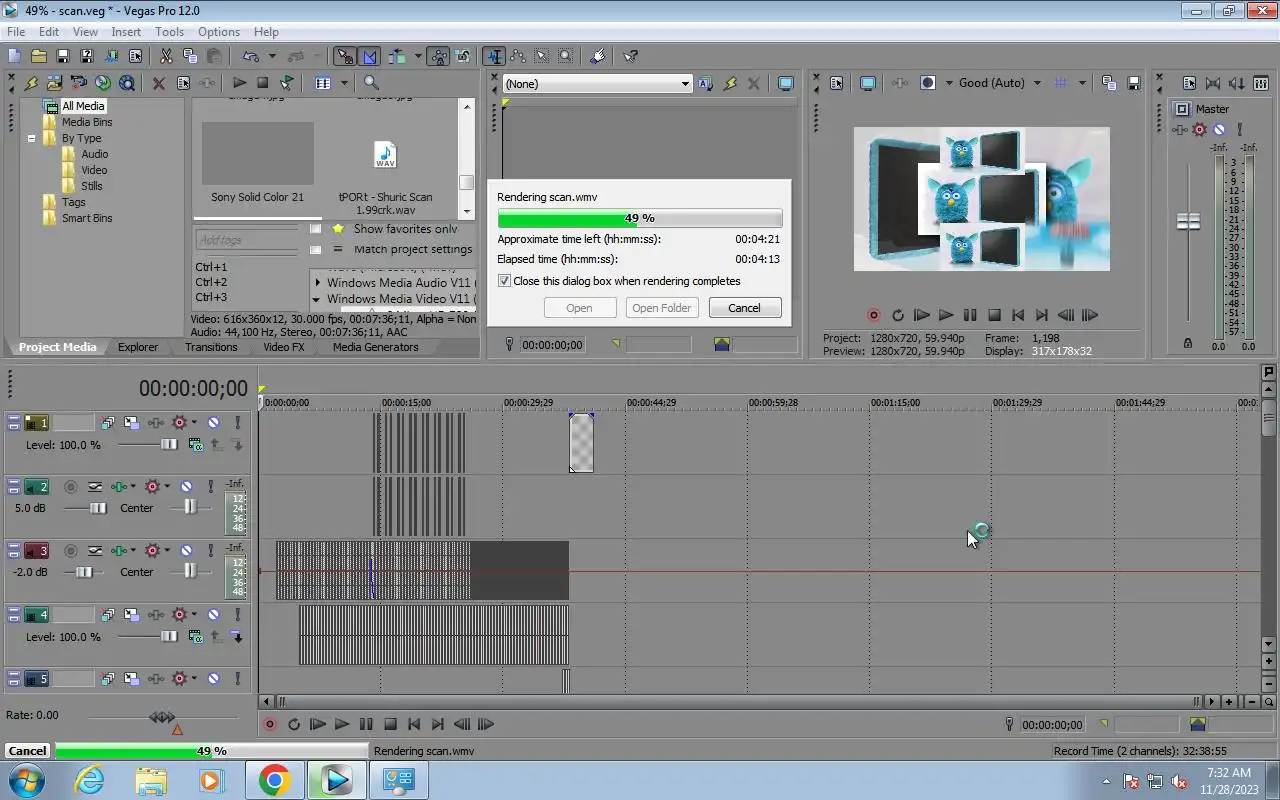Toggle Video Preview on External Monitor icon
The image size is (1280, 800).
point(868,83)
